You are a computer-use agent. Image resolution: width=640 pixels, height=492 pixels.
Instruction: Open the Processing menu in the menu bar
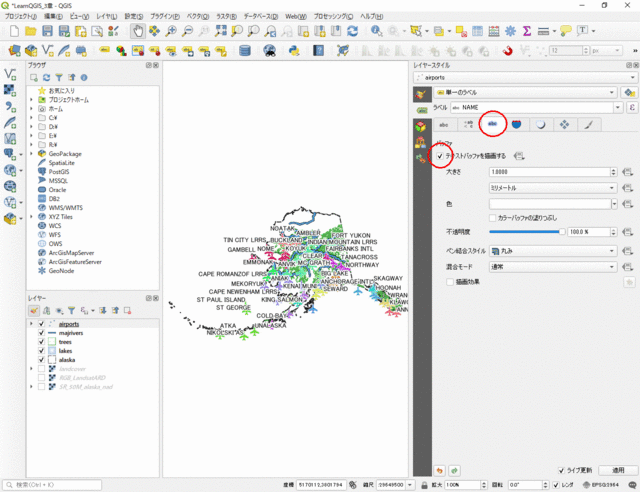point(333,16)
